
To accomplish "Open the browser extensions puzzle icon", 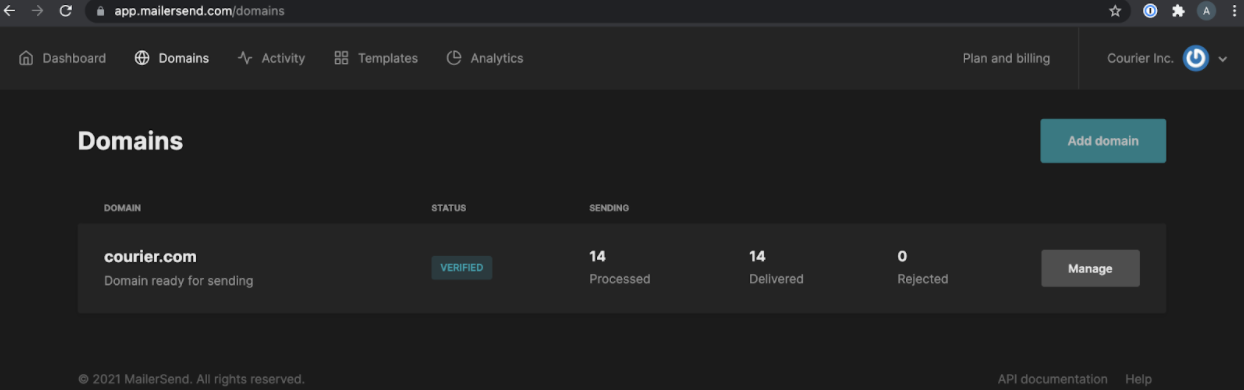I will (x=1178, y=11).
